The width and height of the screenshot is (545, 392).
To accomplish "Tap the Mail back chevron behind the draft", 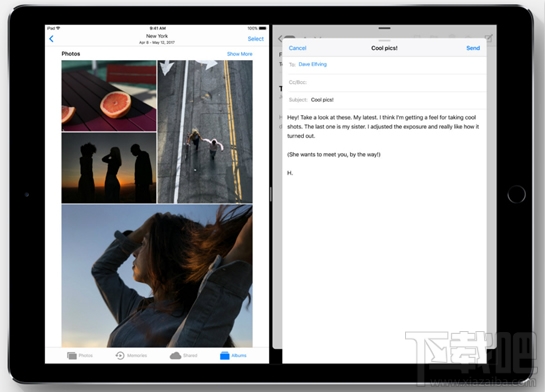I will coord(280,39).
